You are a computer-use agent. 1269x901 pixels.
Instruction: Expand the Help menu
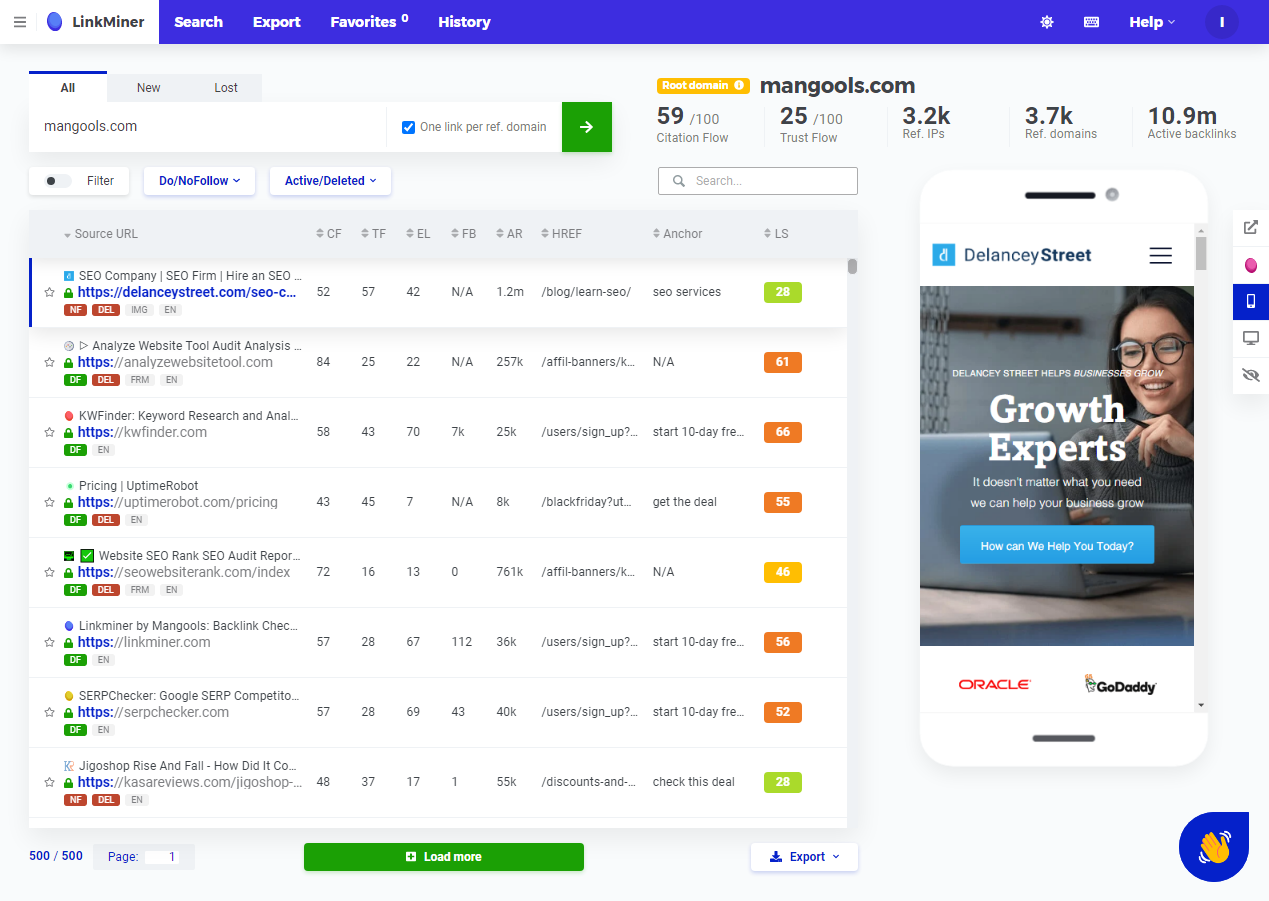[x=1152, y=22]
